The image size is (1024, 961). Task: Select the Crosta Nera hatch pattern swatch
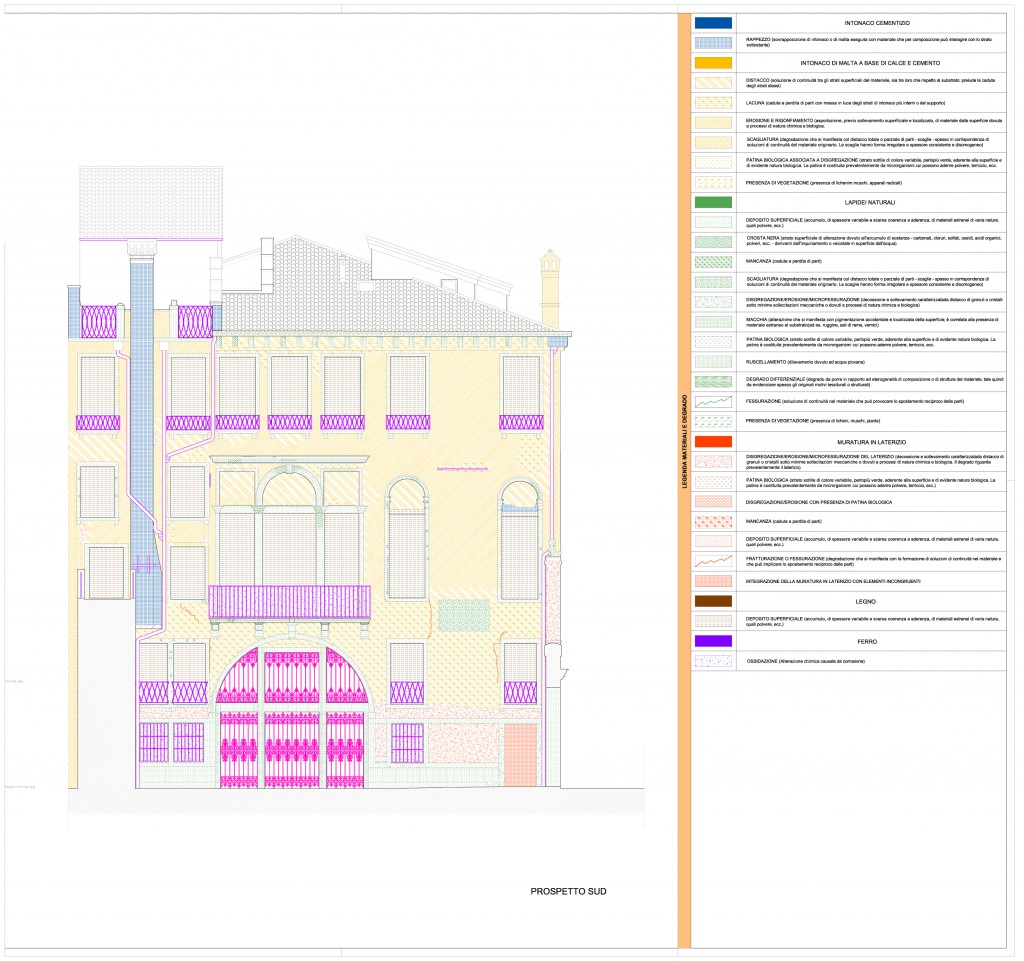[713, 241]
